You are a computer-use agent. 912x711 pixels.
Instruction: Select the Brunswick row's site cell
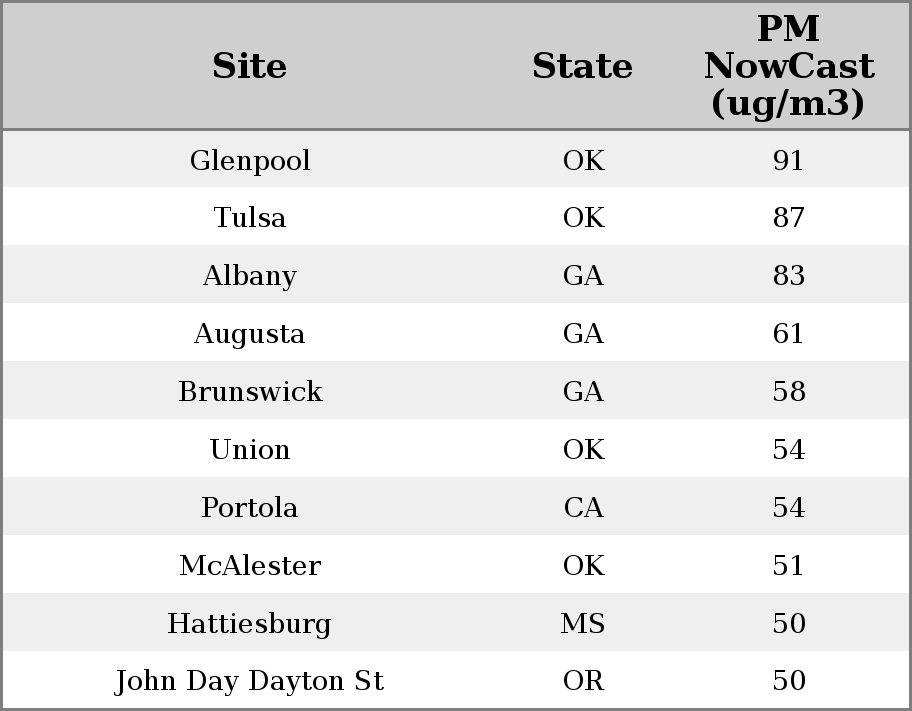(250, 392)
